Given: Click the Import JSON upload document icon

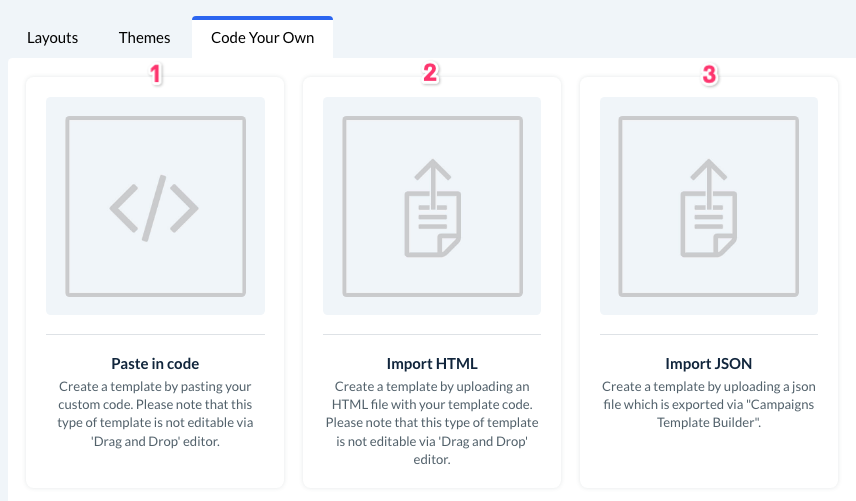Looking at the screenshot, I should pos(709,207).
